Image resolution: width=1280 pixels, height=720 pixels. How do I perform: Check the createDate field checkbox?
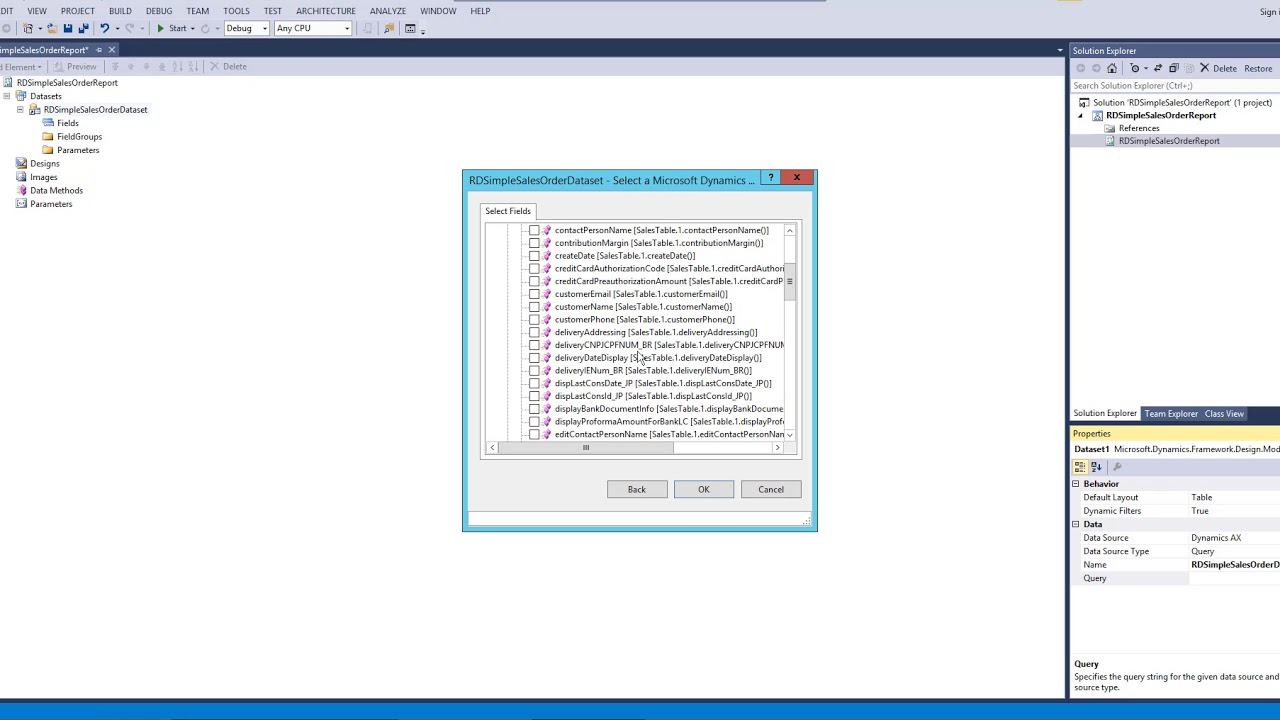point(534,256)
